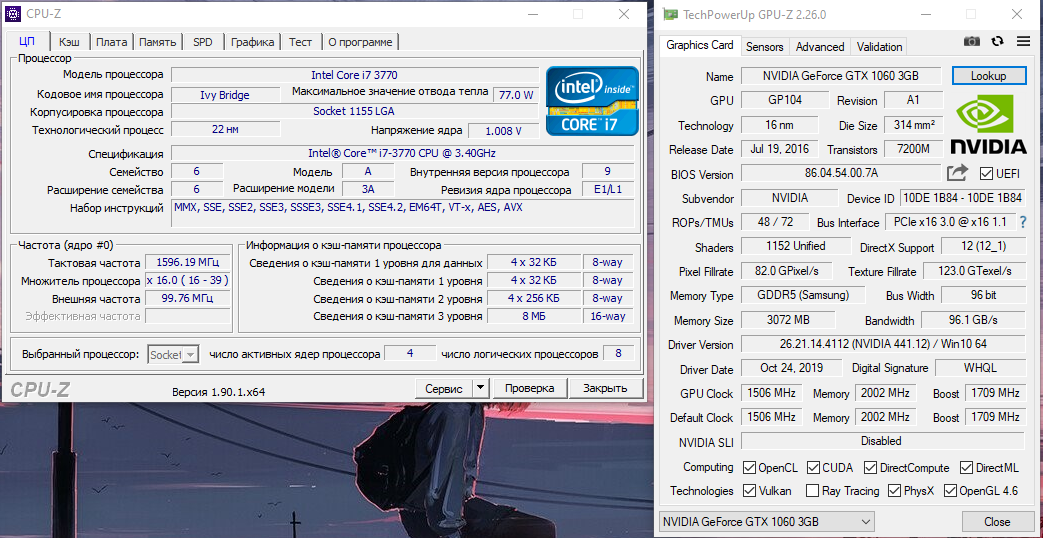Viewport: 1043px width, 538px height.
Task: Click the instruction set list MMX, SSE
Action: click(x=402, y=213)
